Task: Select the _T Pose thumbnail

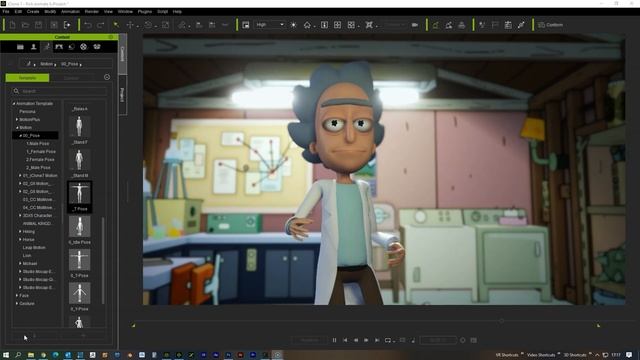Action: point(80,196)
